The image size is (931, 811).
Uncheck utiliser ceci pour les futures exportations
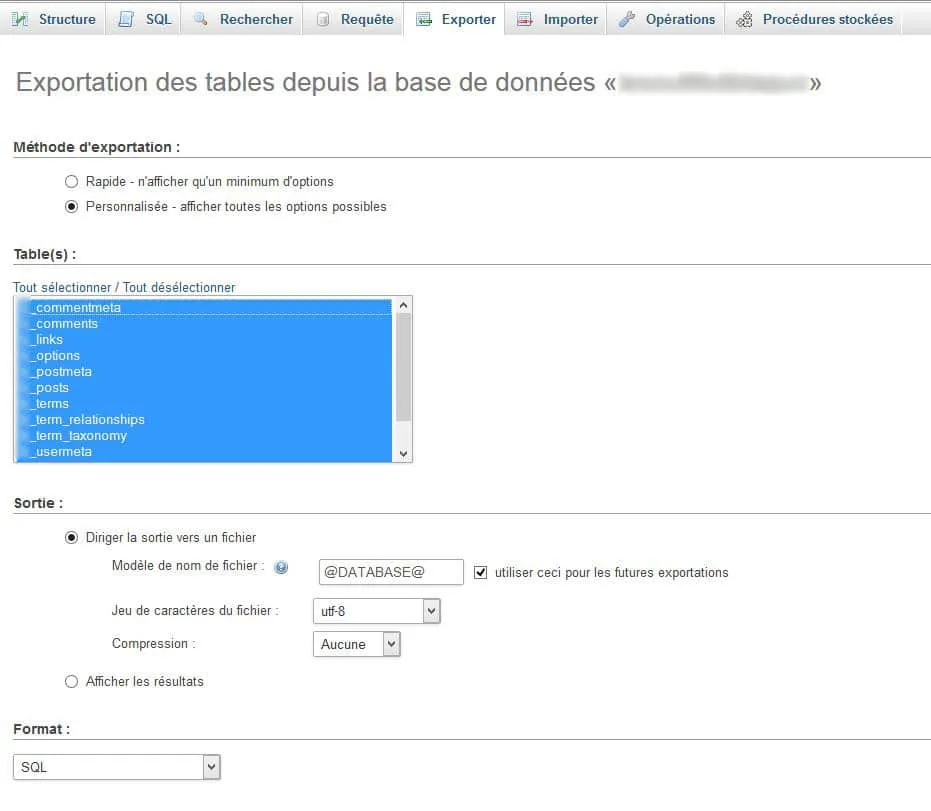(480, 572)
